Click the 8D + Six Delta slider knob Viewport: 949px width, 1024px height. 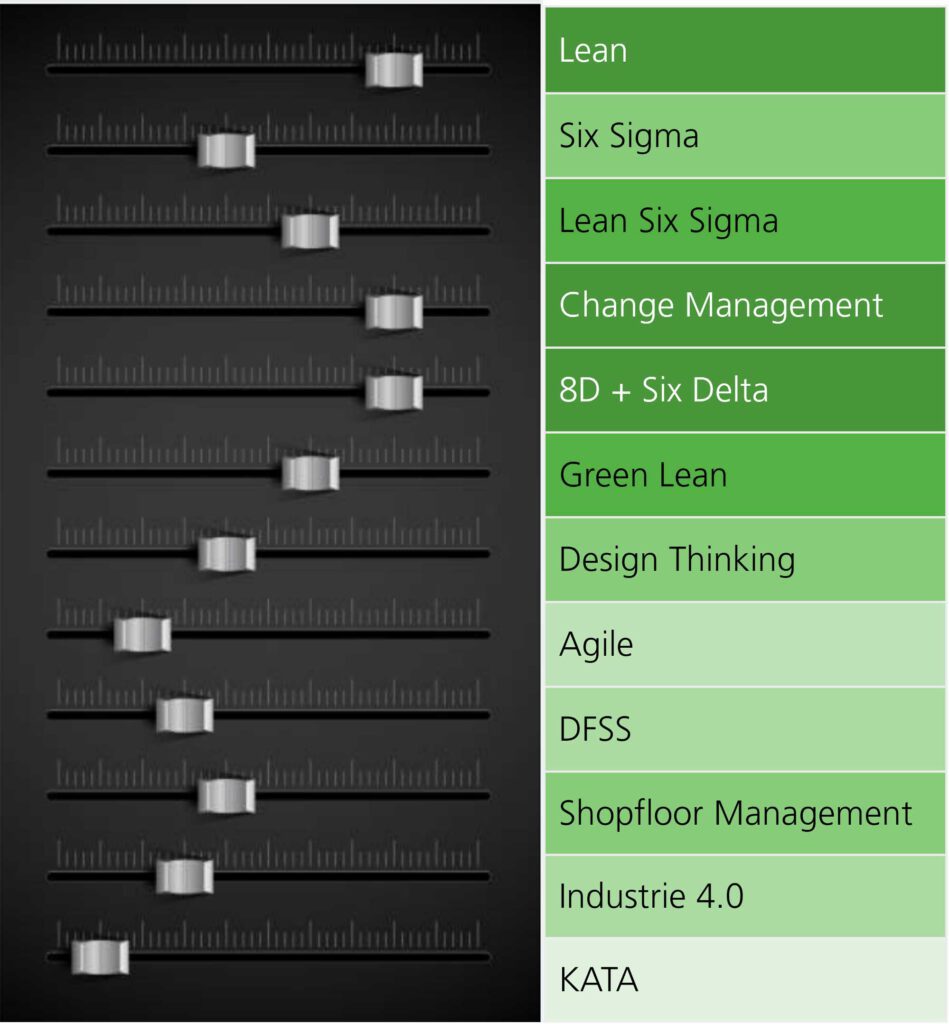pos(394,392)
